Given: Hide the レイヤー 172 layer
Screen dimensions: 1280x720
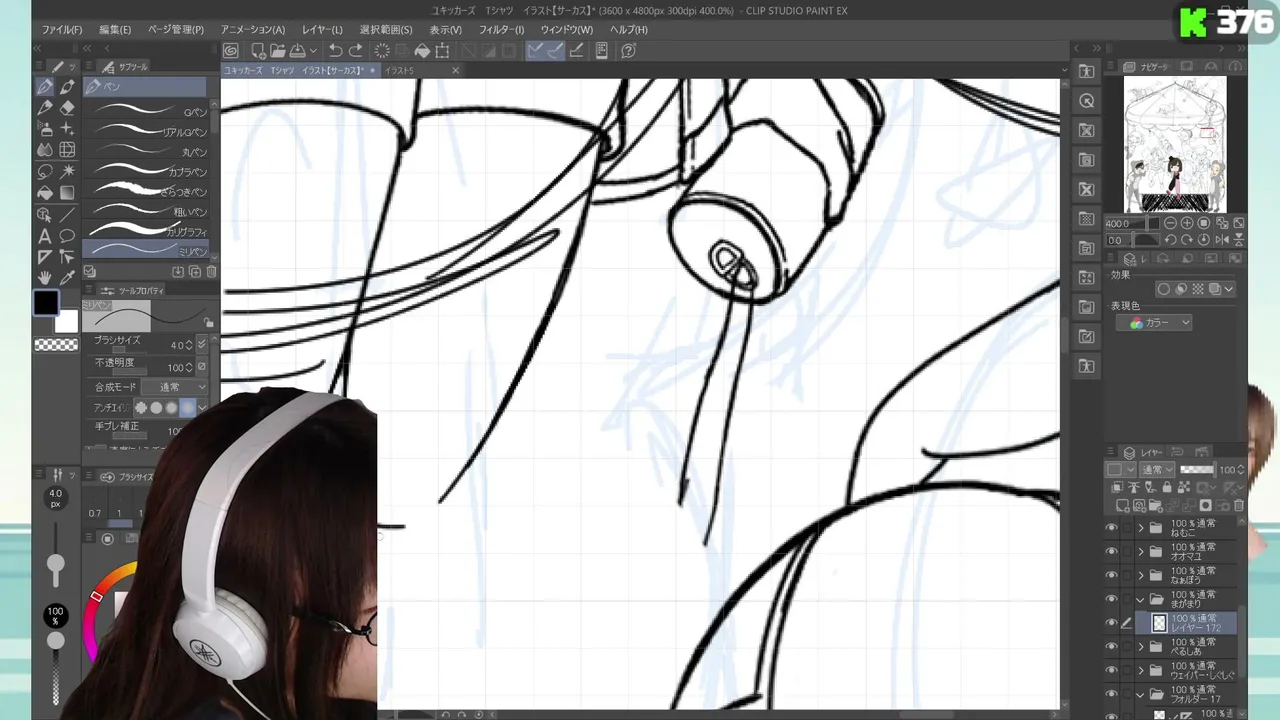Looking at the screenshot, I should pyautogui.click(x=1111, y=623).
